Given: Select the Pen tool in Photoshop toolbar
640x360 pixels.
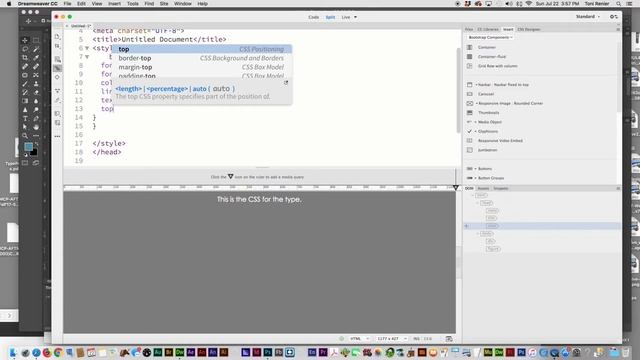Looking at the screenshot, I should click(x=36, y=118).
